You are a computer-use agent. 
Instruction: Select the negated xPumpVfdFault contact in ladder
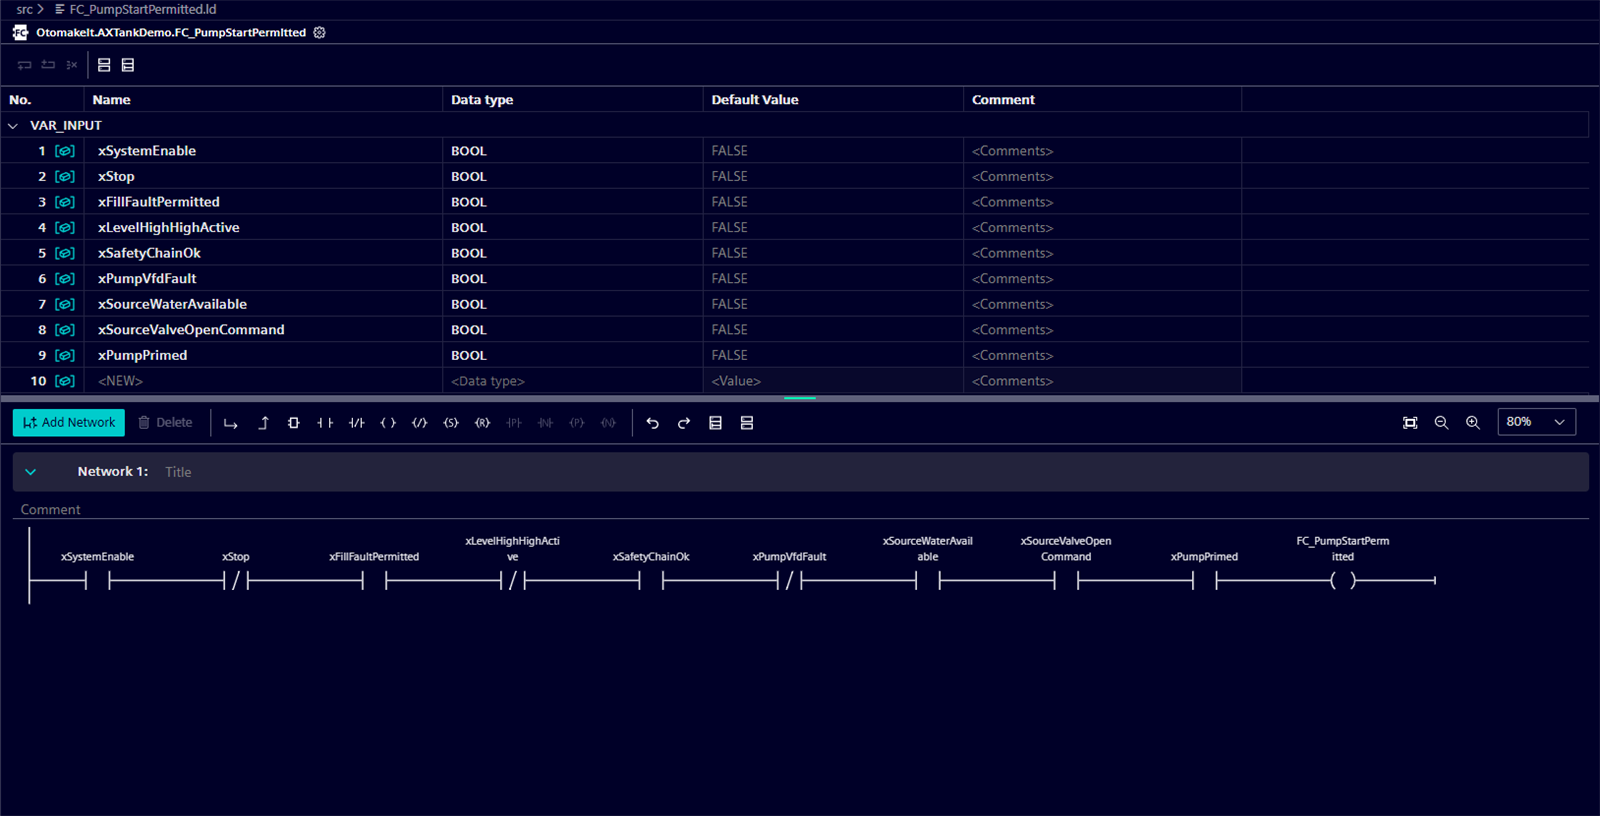pyautogui.click(x=790, y=580)
